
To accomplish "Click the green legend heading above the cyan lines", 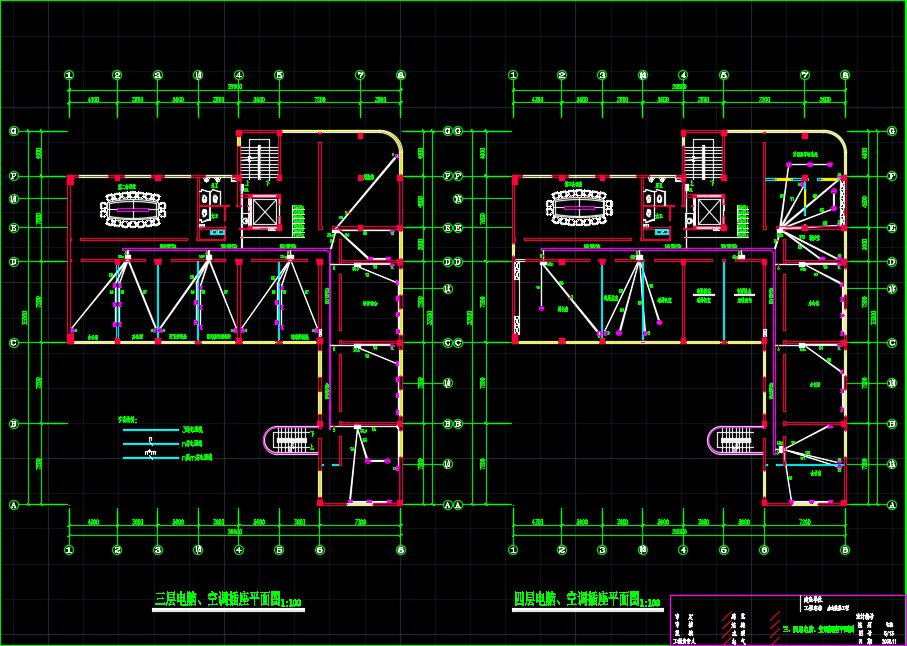I will [x=128, y=419].
